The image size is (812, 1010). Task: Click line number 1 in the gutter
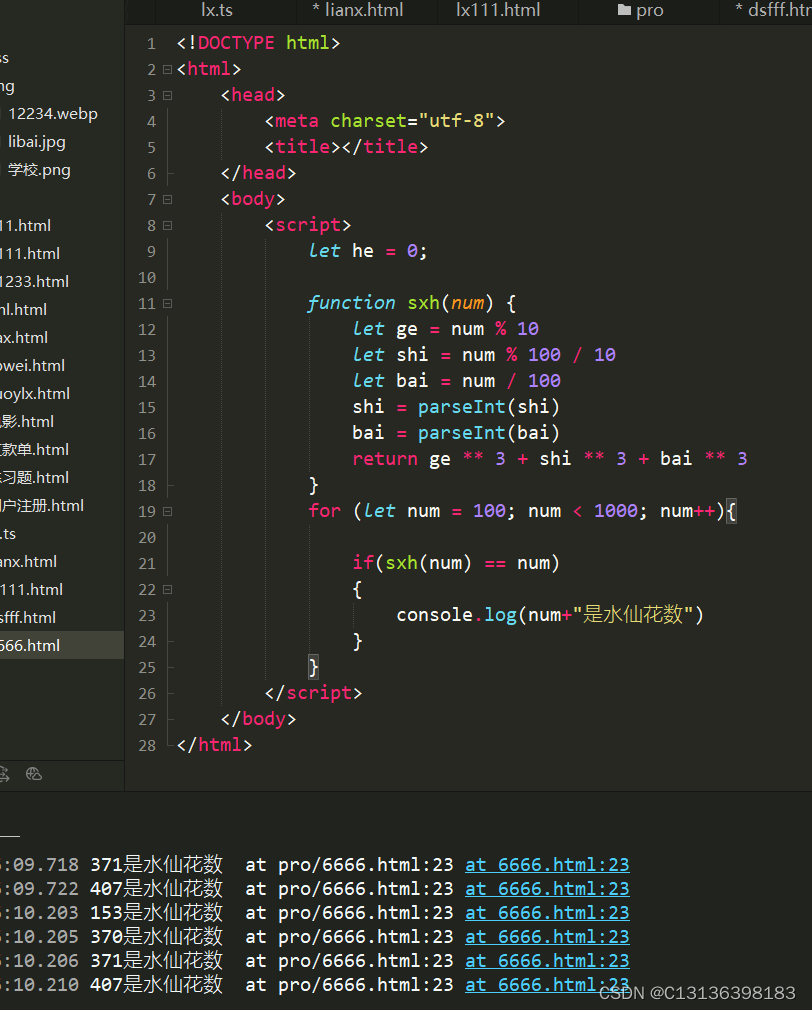[x=151, y=43]
